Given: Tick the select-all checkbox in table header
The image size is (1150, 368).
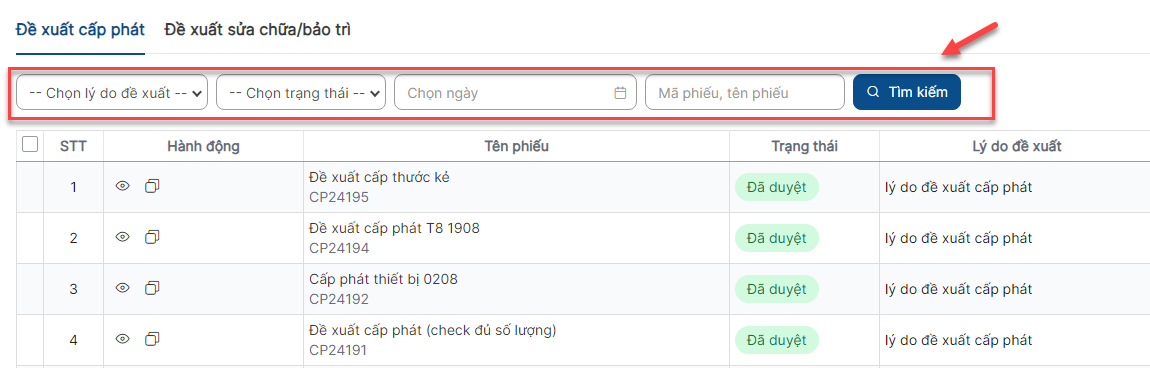Looking at the screenshot, I should coord(30,145).
